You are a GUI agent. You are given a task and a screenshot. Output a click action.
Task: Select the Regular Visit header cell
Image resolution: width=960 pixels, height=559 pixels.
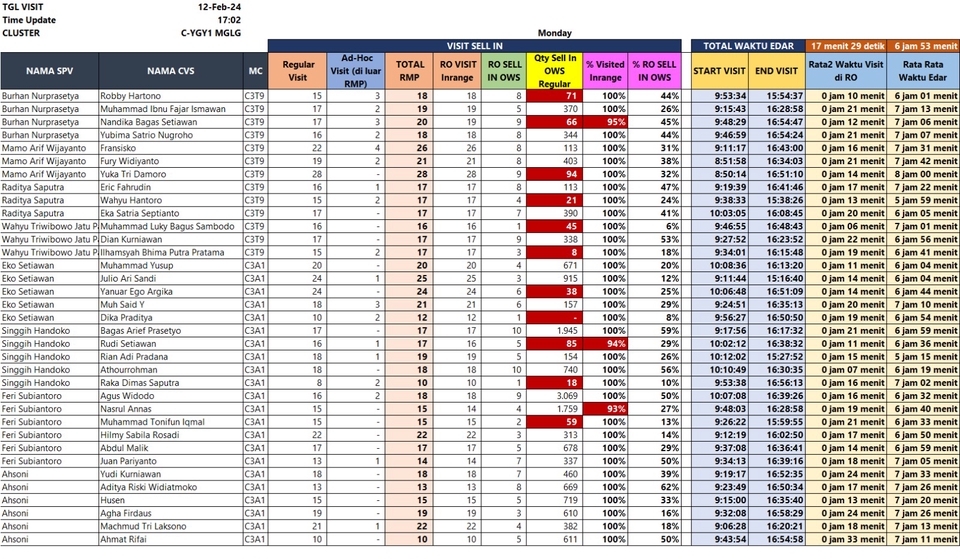(298, 71)
